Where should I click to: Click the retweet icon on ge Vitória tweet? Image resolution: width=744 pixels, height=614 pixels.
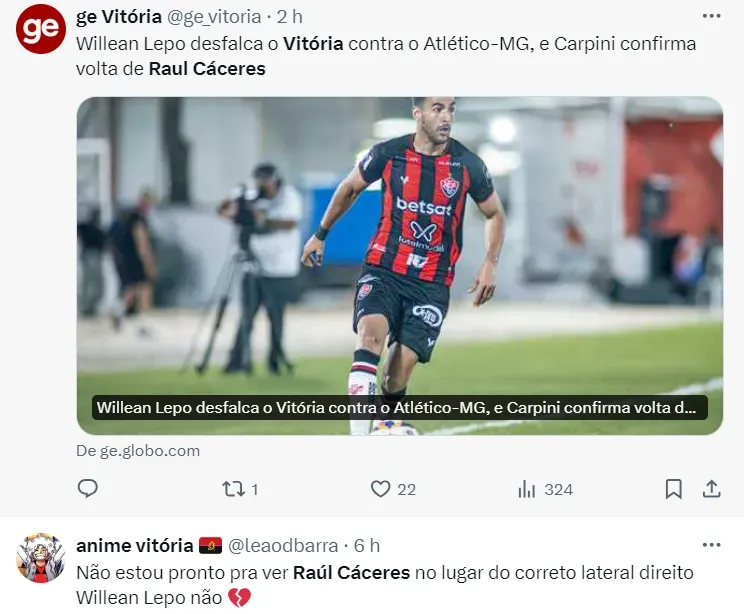[x=233, y=489]
